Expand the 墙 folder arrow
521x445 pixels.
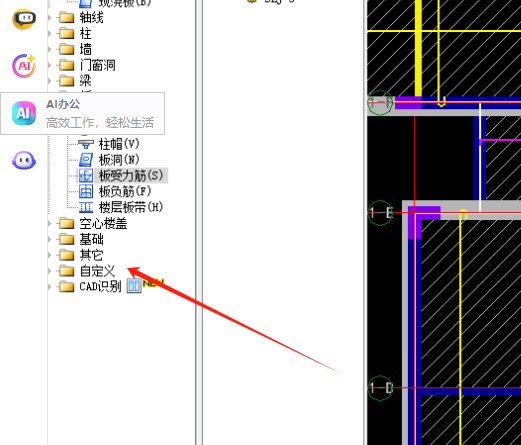[x=49, y=49]
